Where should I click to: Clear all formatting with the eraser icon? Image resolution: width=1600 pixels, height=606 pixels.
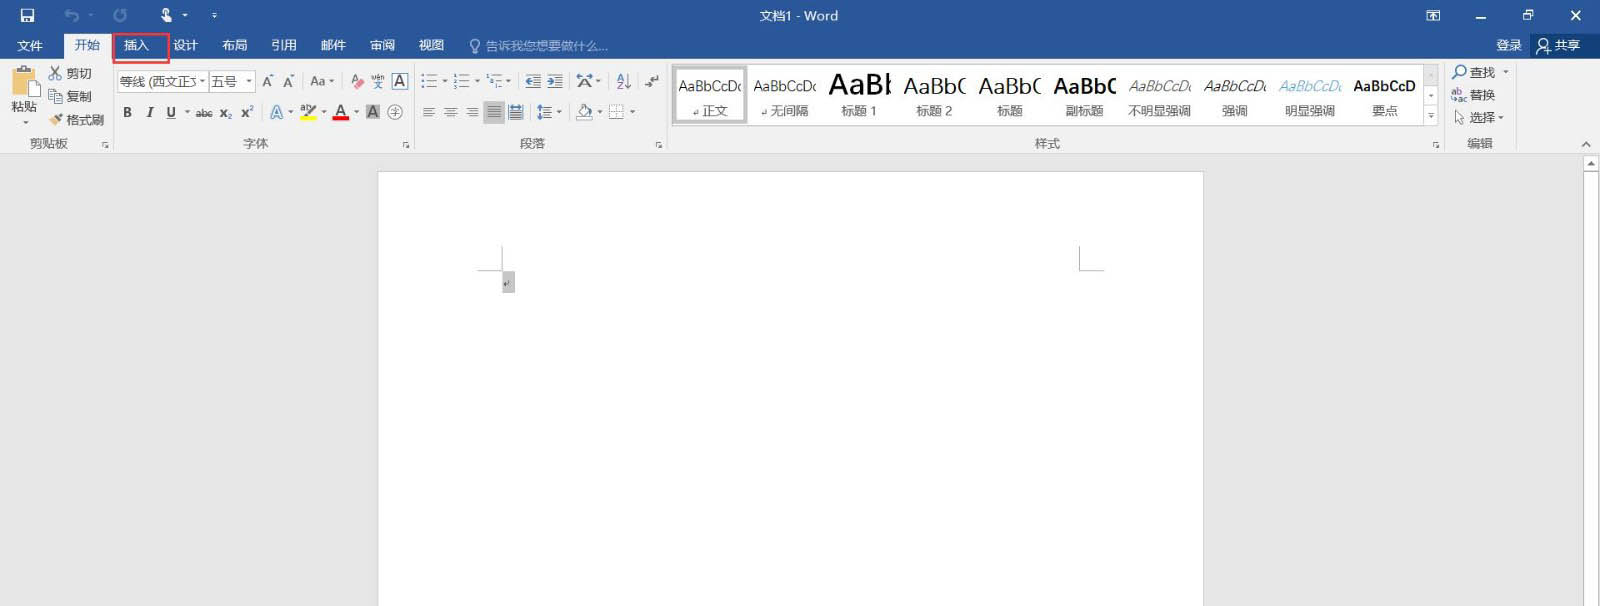pos(357,81)
